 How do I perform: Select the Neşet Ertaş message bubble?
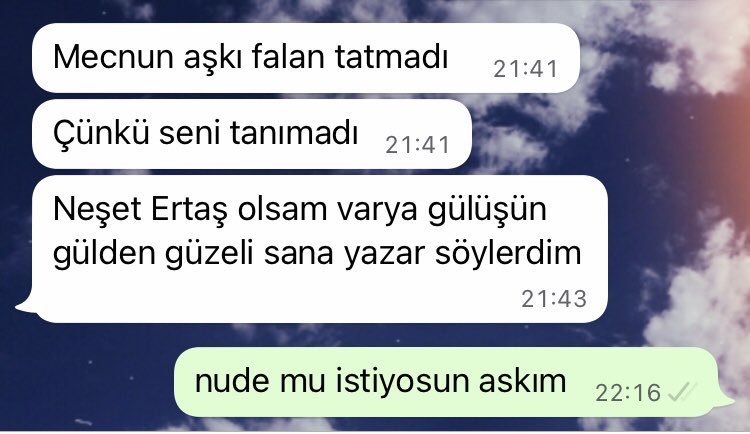[x=320, y=249]
